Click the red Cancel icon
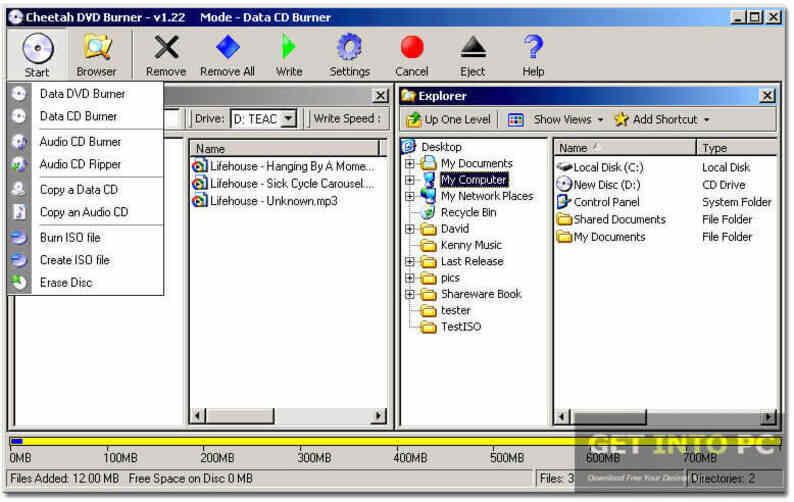 tap(412, 47)
